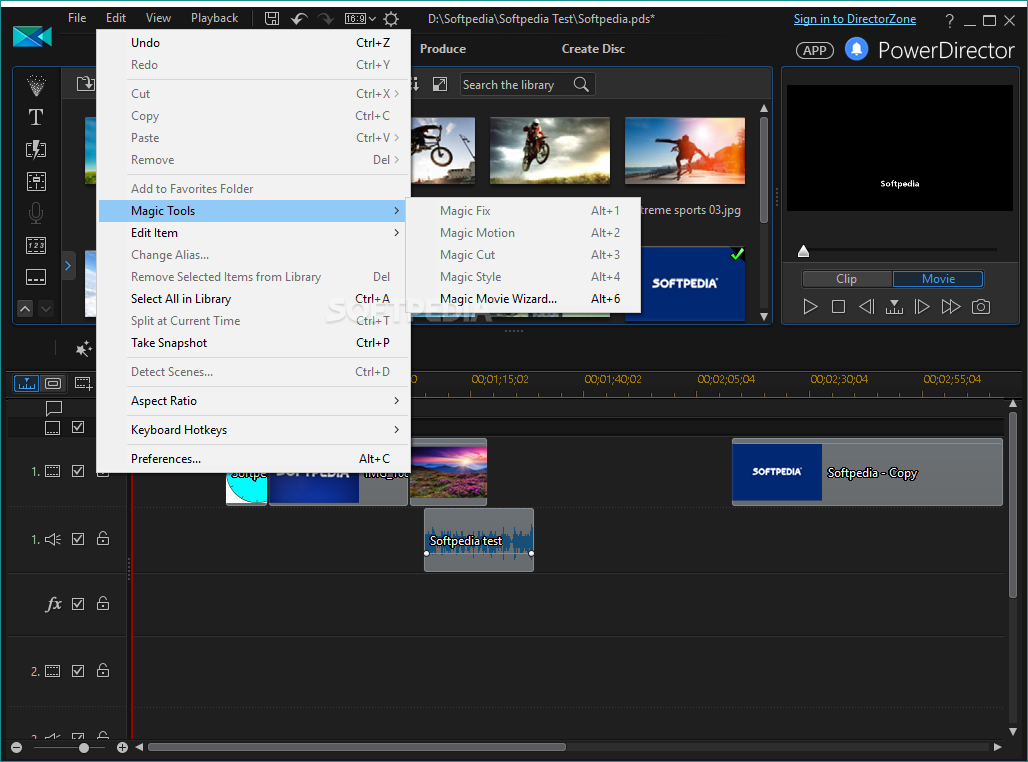Open the settings gear in top toolbar

[391, 18]
